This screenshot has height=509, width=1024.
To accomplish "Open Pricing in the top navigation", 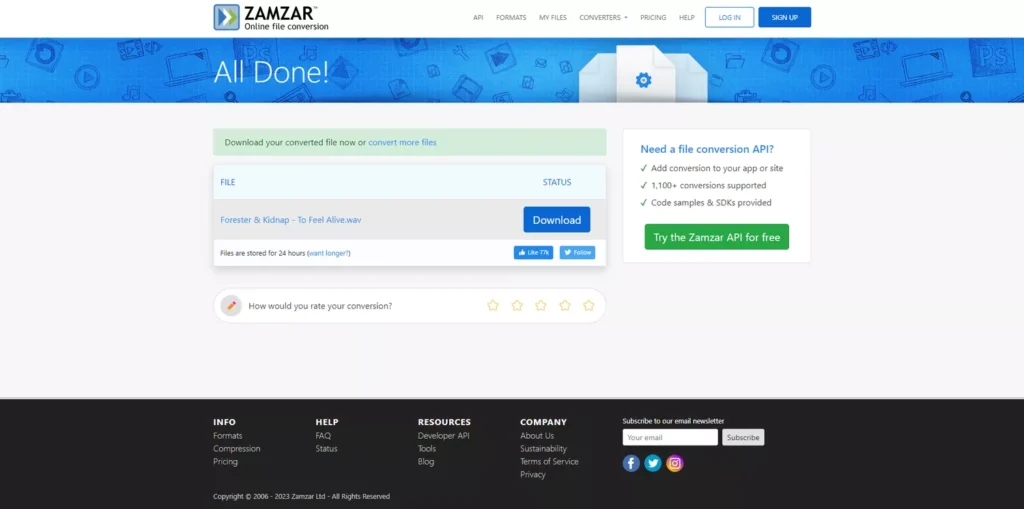I will pos(653,17).
